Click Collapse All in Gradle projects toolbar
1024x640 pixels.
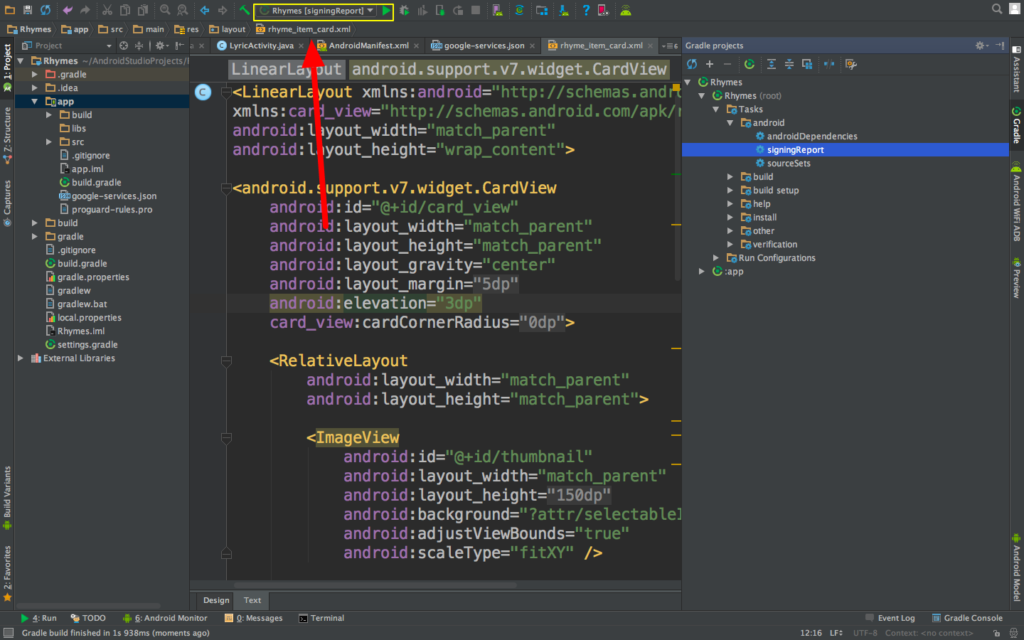coord(789,64)
